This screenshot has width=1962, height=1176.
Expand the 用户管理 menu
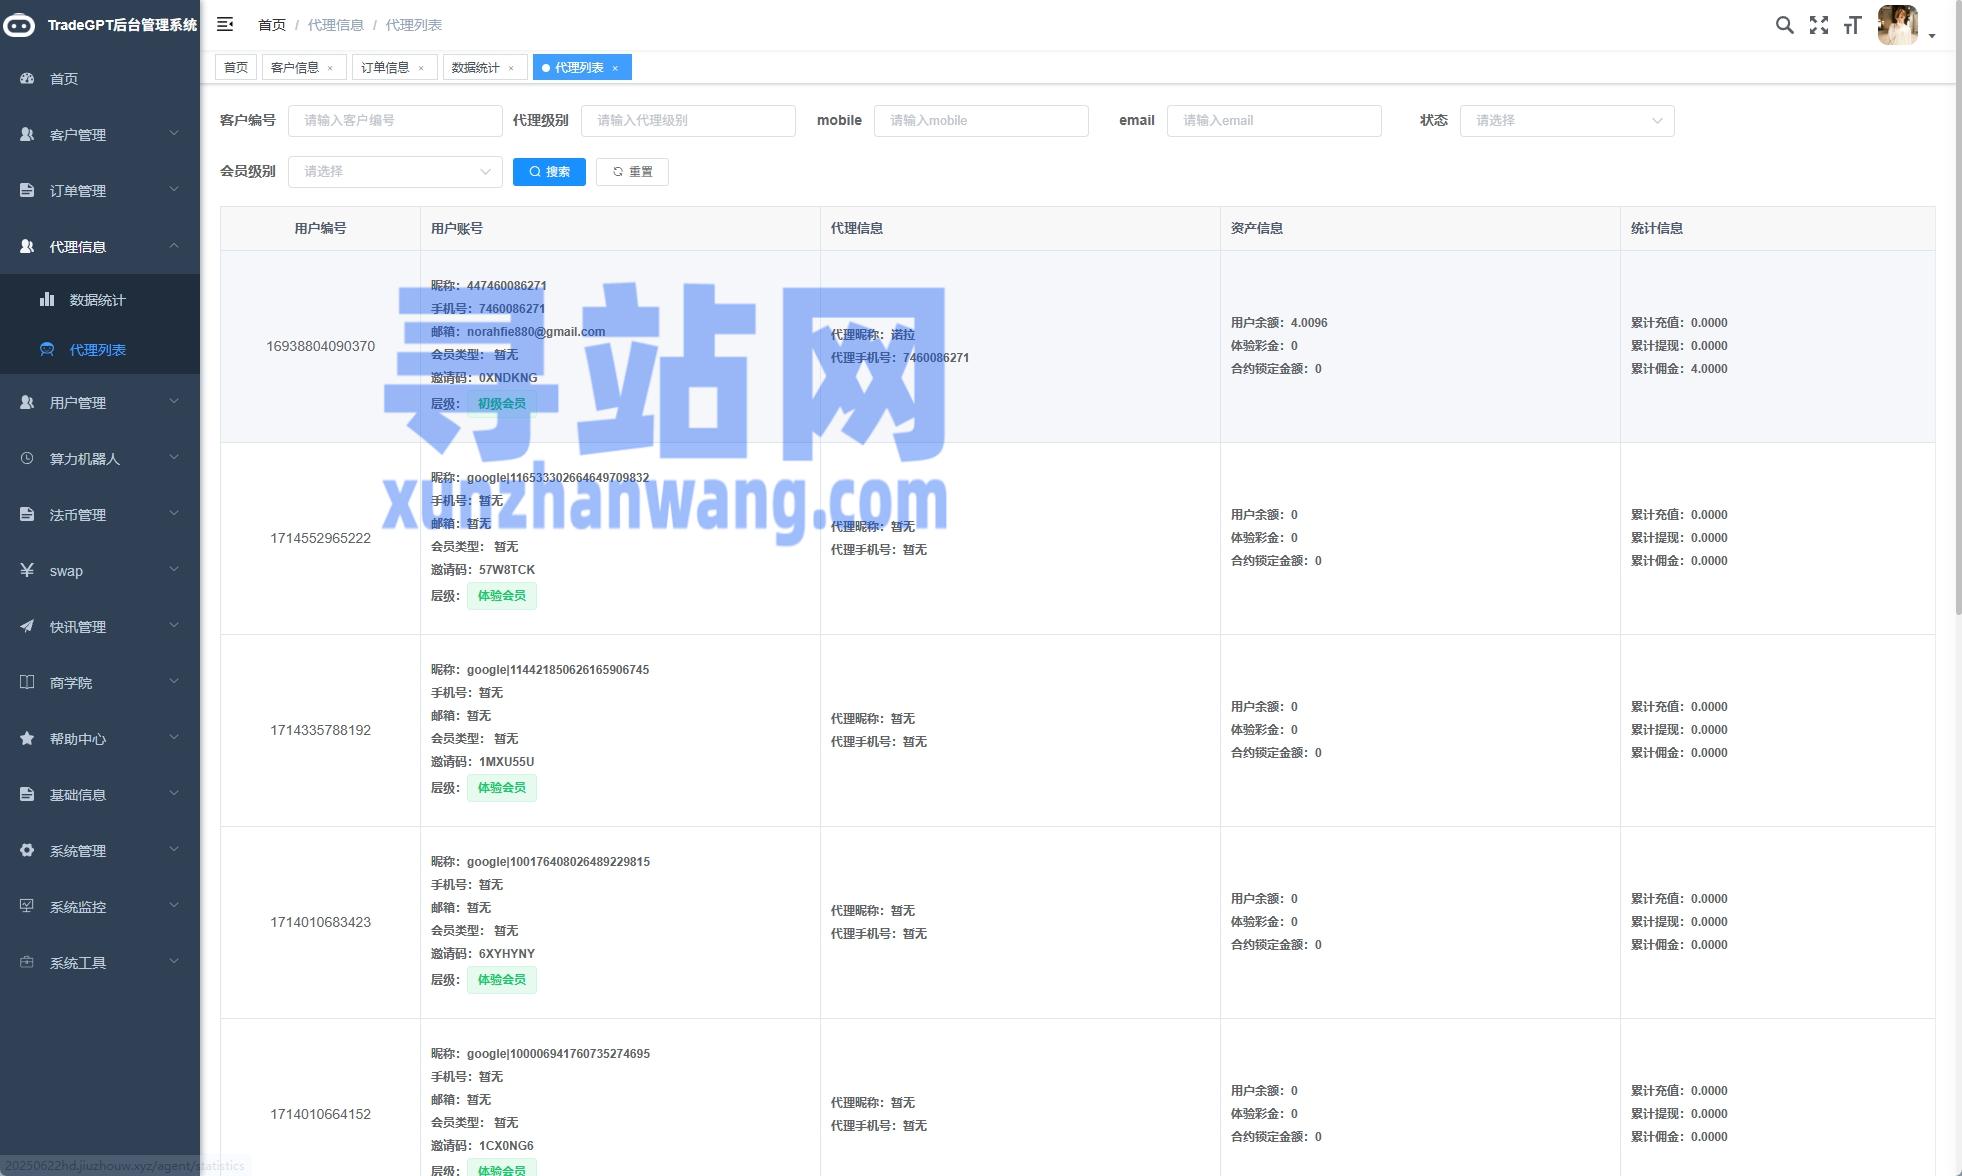(x=174, y=401)
